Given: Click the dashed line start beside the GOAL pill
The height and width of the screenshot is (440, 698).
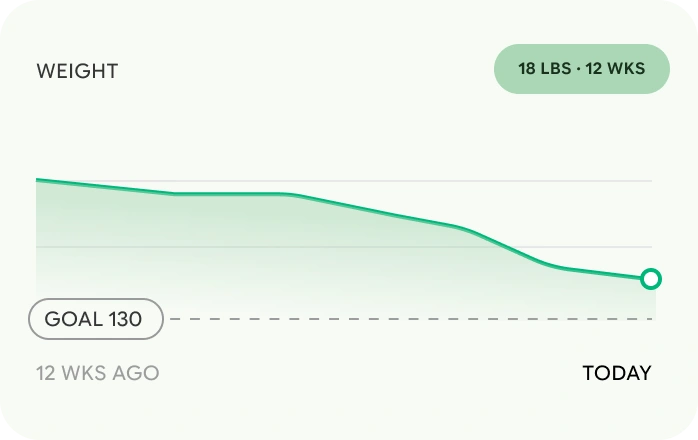Looking at the screenshot, I should click(174, 319).
